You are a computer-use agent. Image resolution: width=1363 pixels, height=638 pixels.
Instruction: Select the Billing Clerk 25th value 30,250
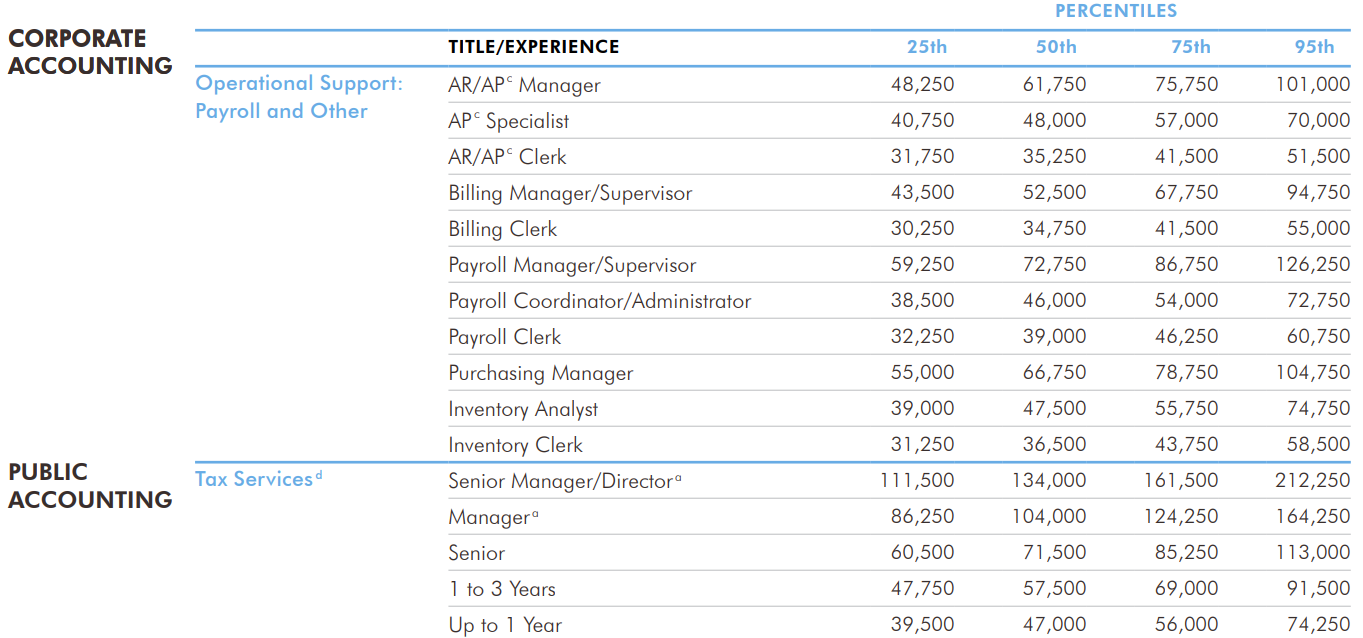[x=922, y=229]
